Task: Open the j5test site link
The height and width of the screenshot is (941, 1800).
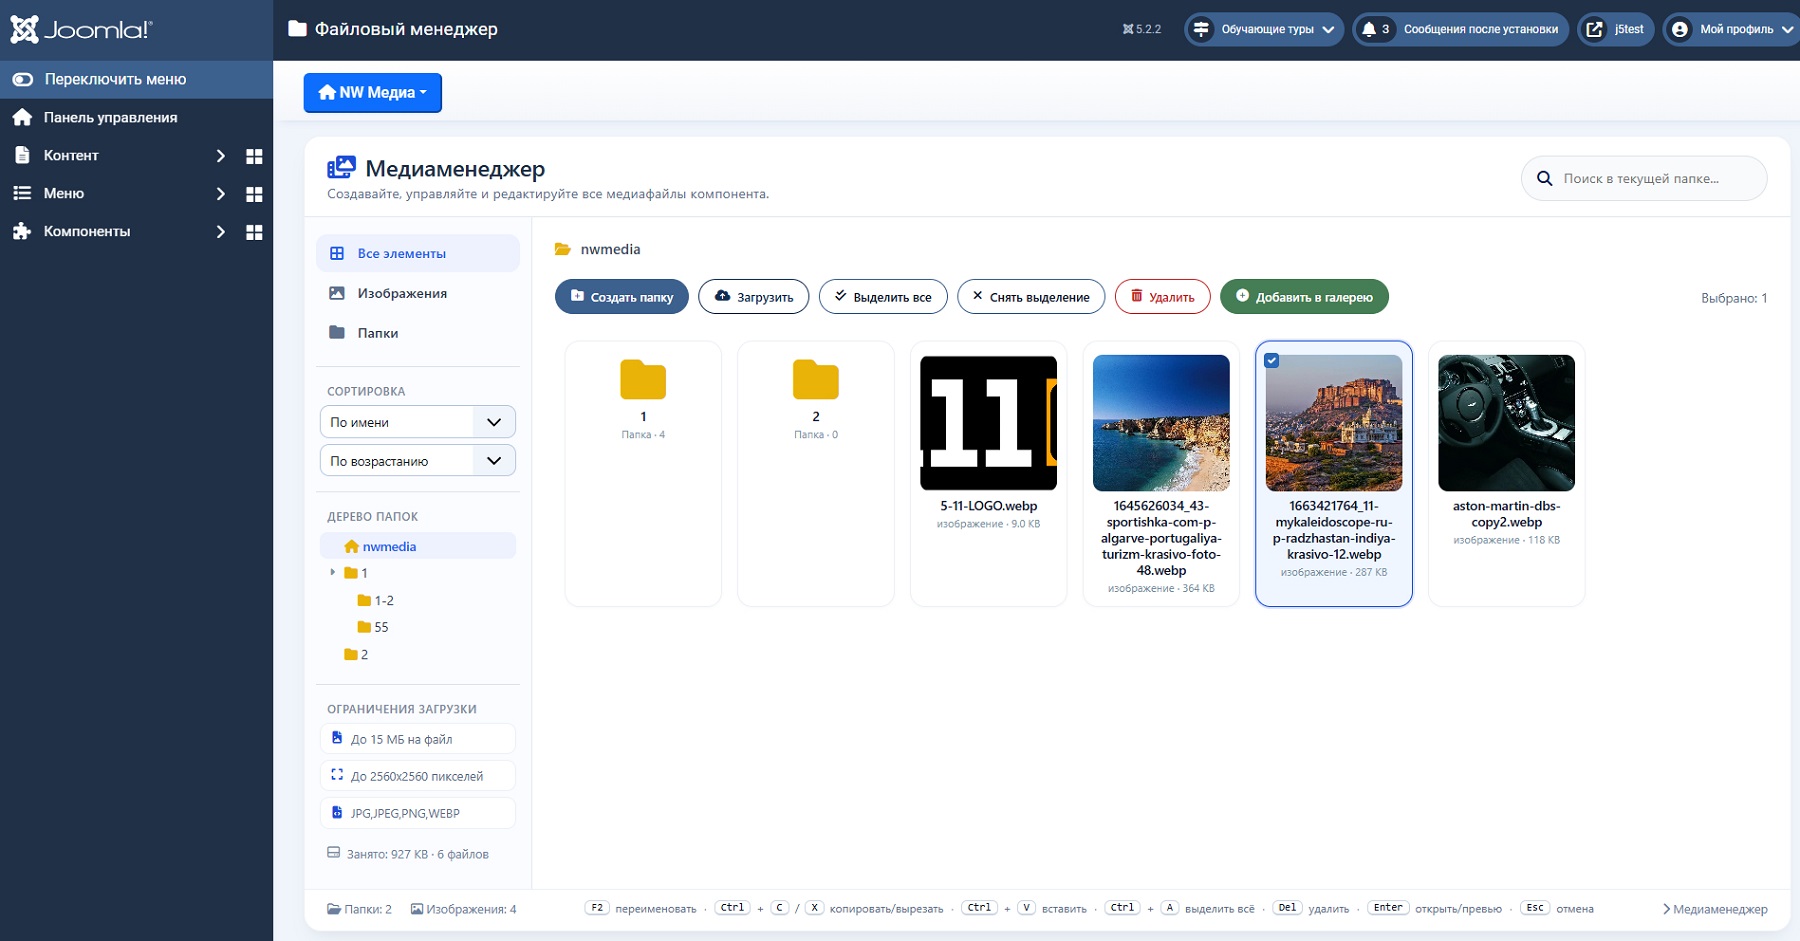Action: click(1615, 29)
